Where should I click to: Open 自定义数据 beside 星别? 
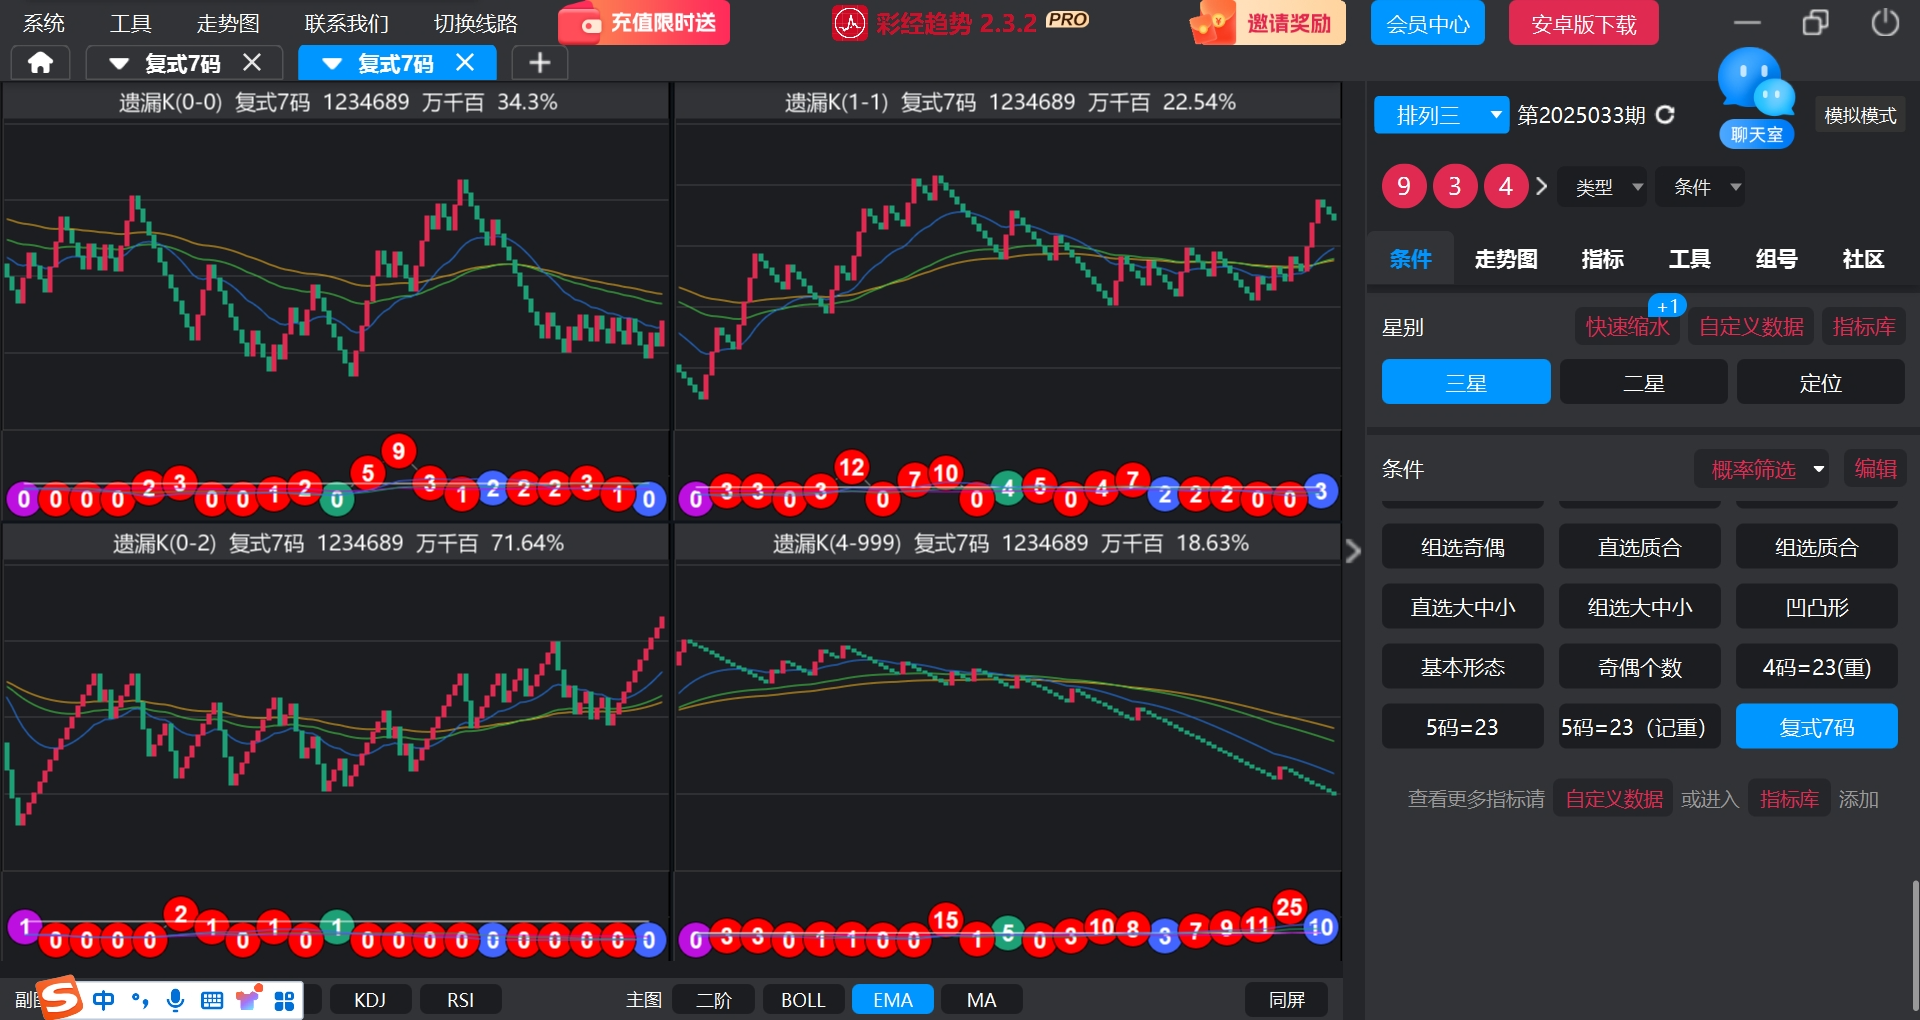pyautogui.click(x=1751, y=326)
